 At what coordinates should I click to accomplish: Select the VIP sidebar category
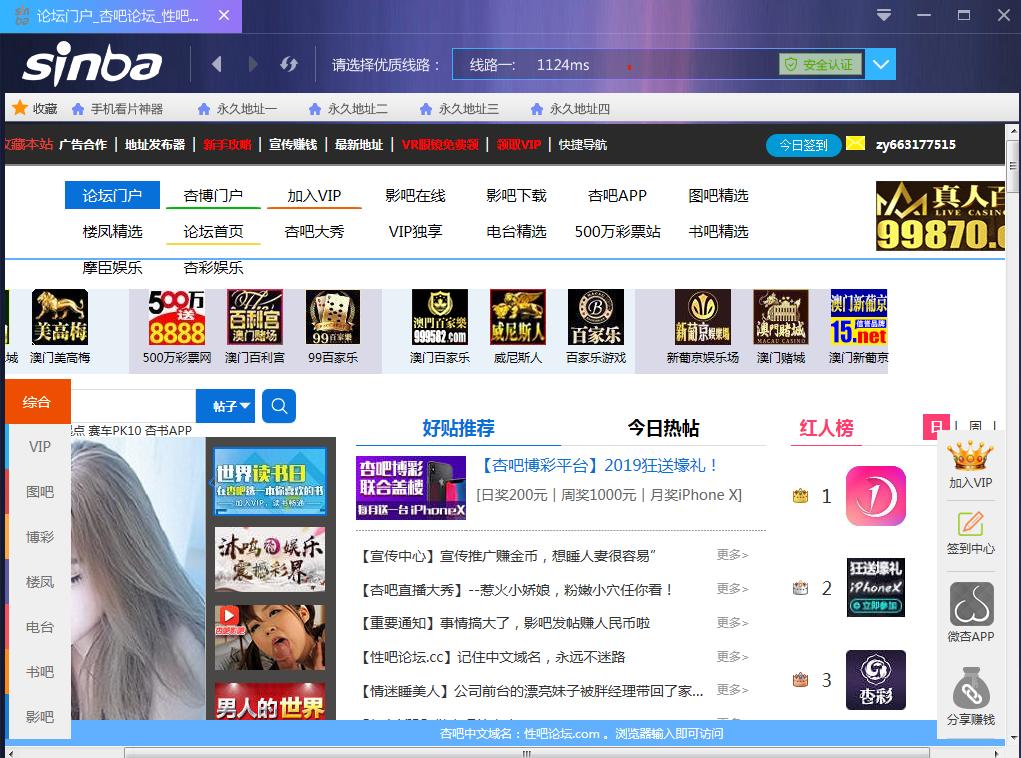click(40, 447)
